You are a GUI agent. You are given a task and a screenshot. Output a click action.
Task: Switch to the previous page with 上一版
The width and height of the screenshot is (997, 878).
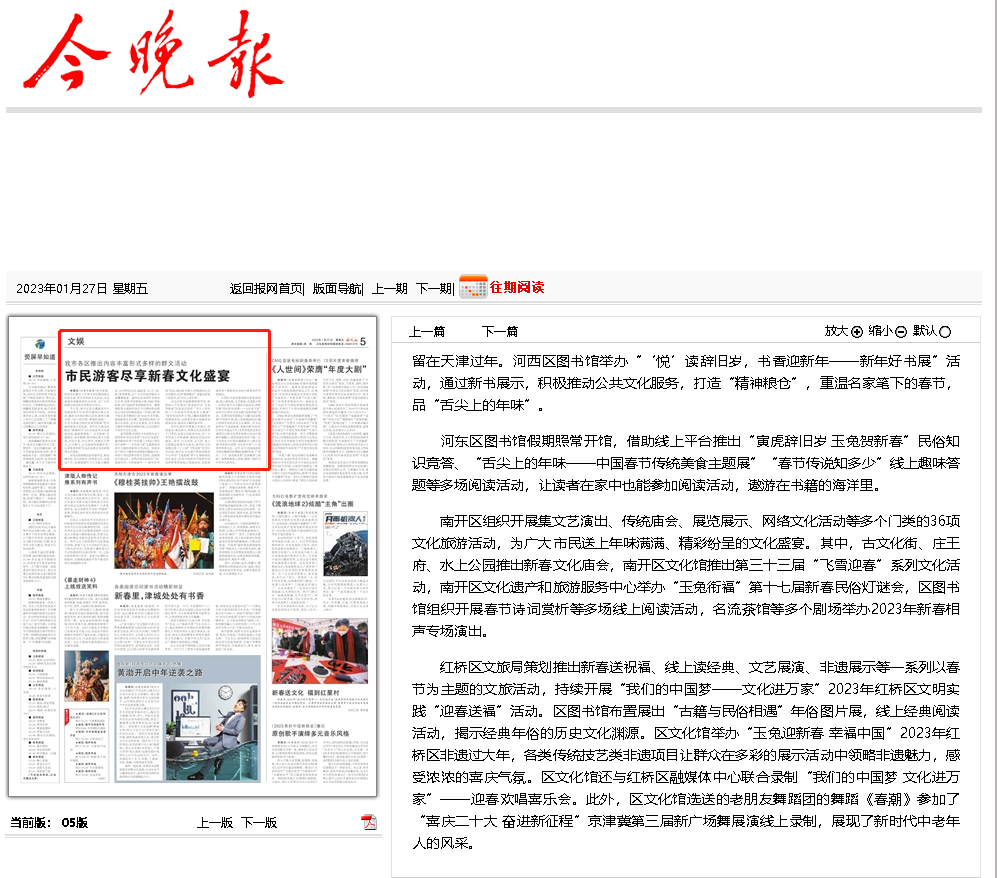coord(216,821)
